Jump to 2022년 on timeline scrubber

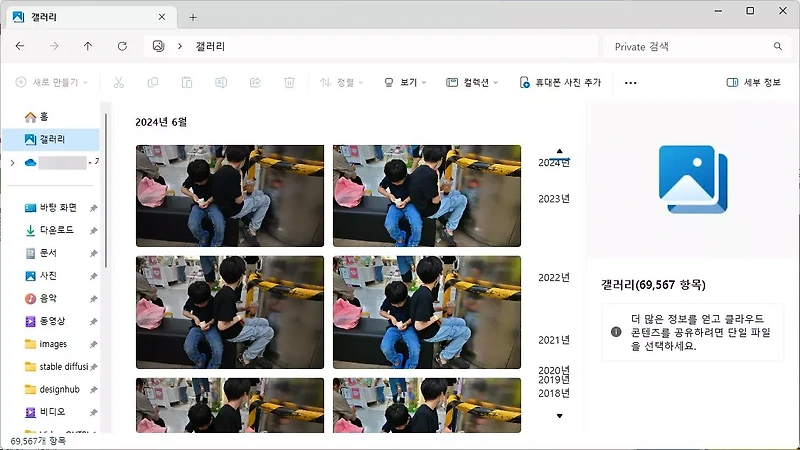554,278
